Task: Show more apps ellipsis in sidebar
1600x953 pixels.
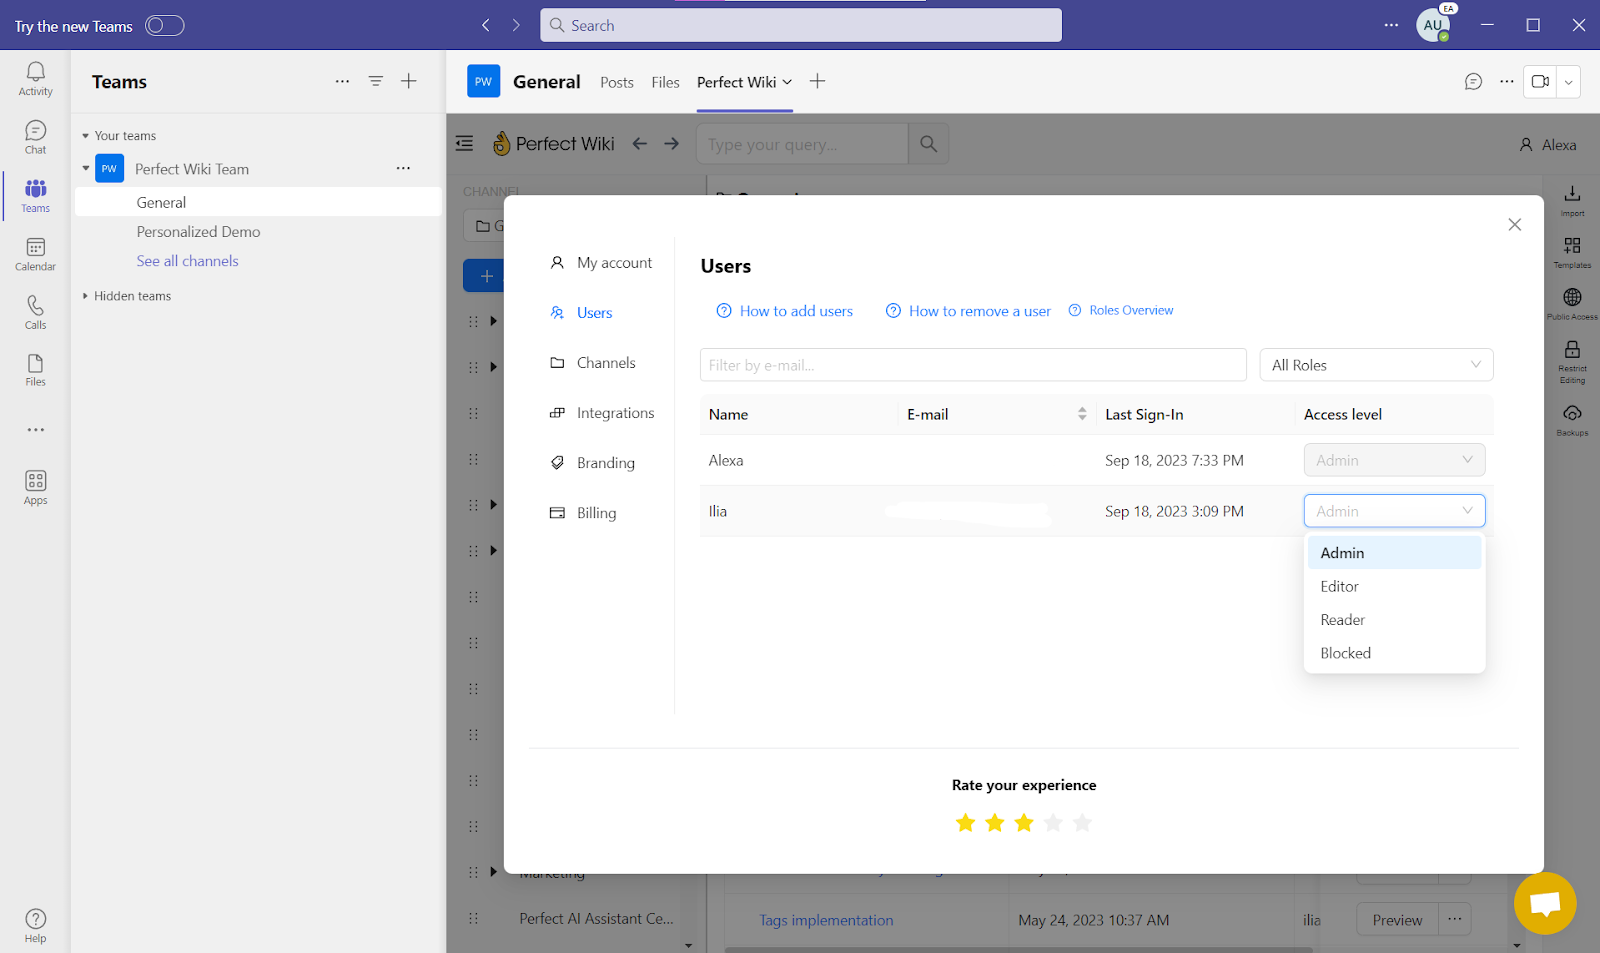Action: click(x=36, y=430)
